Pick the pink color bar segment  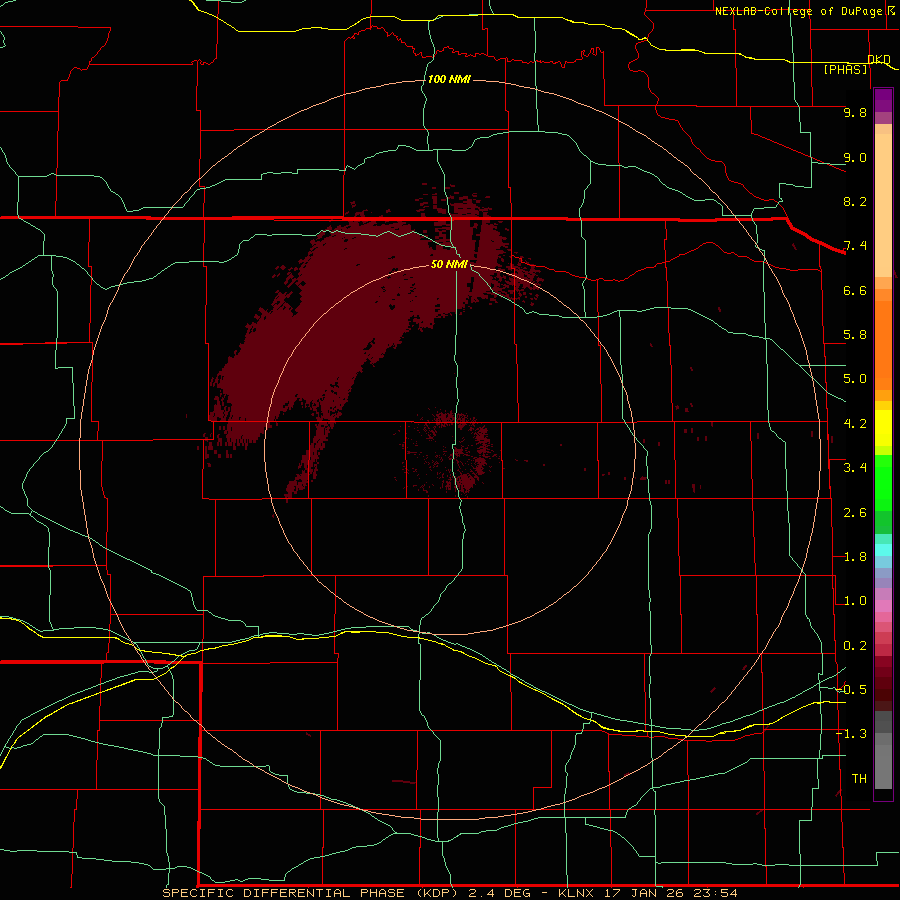[883, 606]
